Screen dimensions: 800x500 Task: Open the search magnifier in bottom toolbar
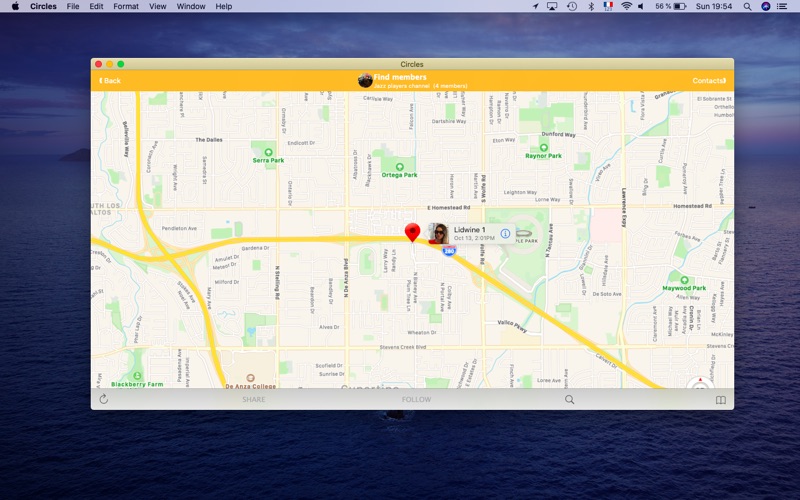569,399
